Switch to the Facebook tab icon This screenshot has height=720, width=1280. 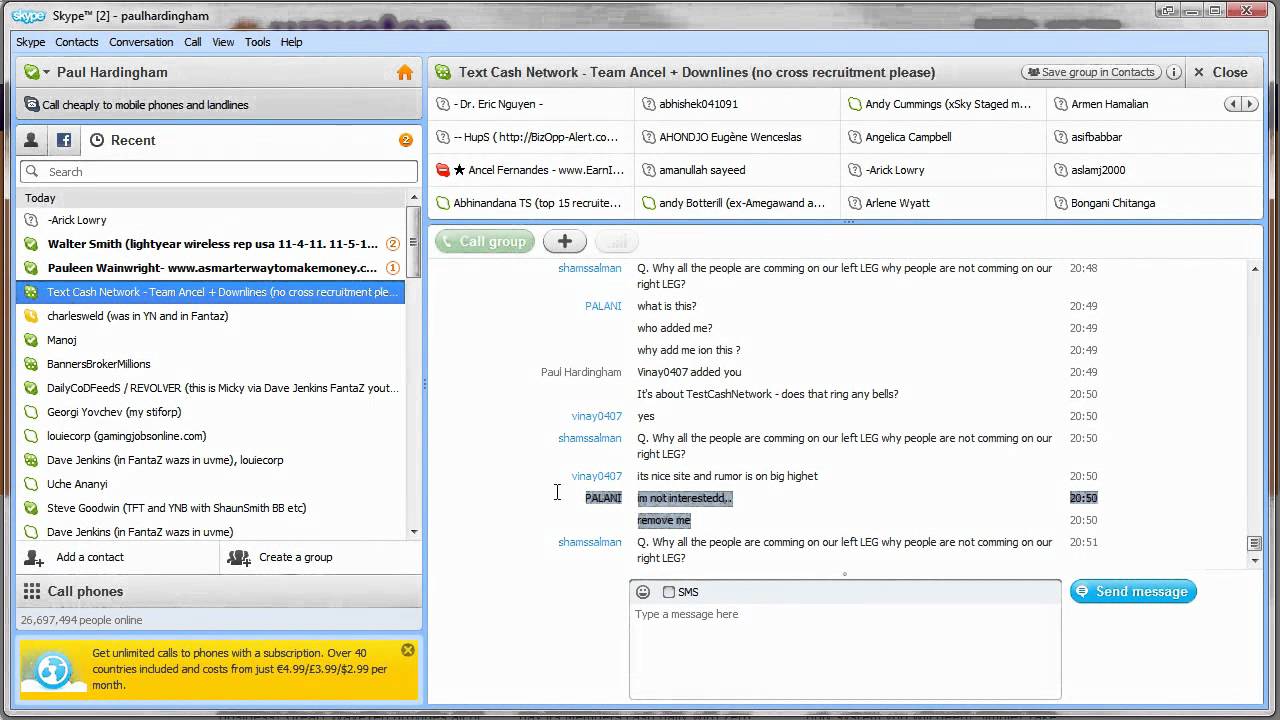tap(63, 140)
